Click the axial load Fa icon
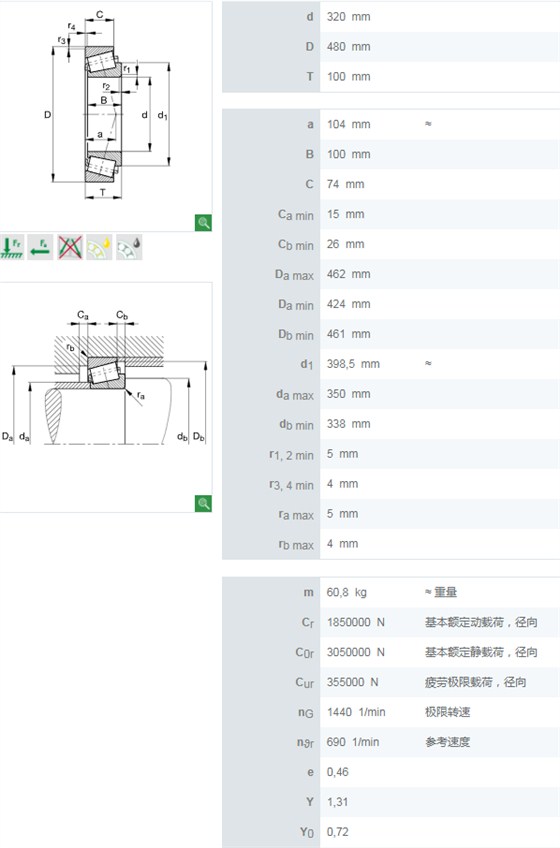Viewport: 560px width, 848px height. pos(41,248)
